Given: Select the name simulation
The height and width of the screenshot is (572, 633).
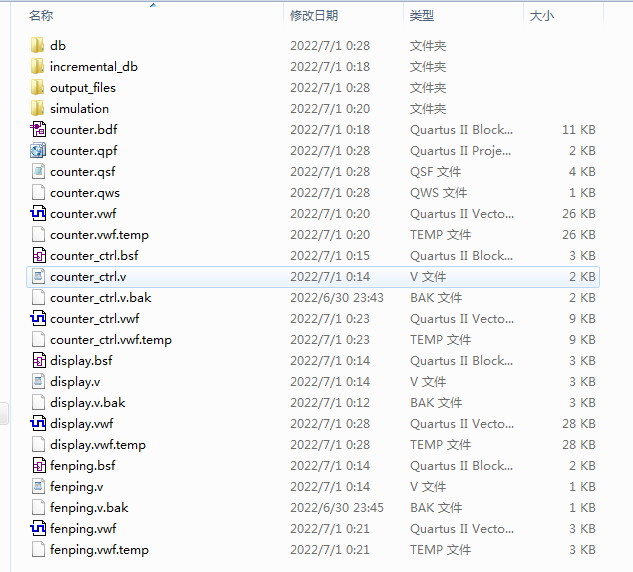Looking at the screenshot, I should click(80, 109).
